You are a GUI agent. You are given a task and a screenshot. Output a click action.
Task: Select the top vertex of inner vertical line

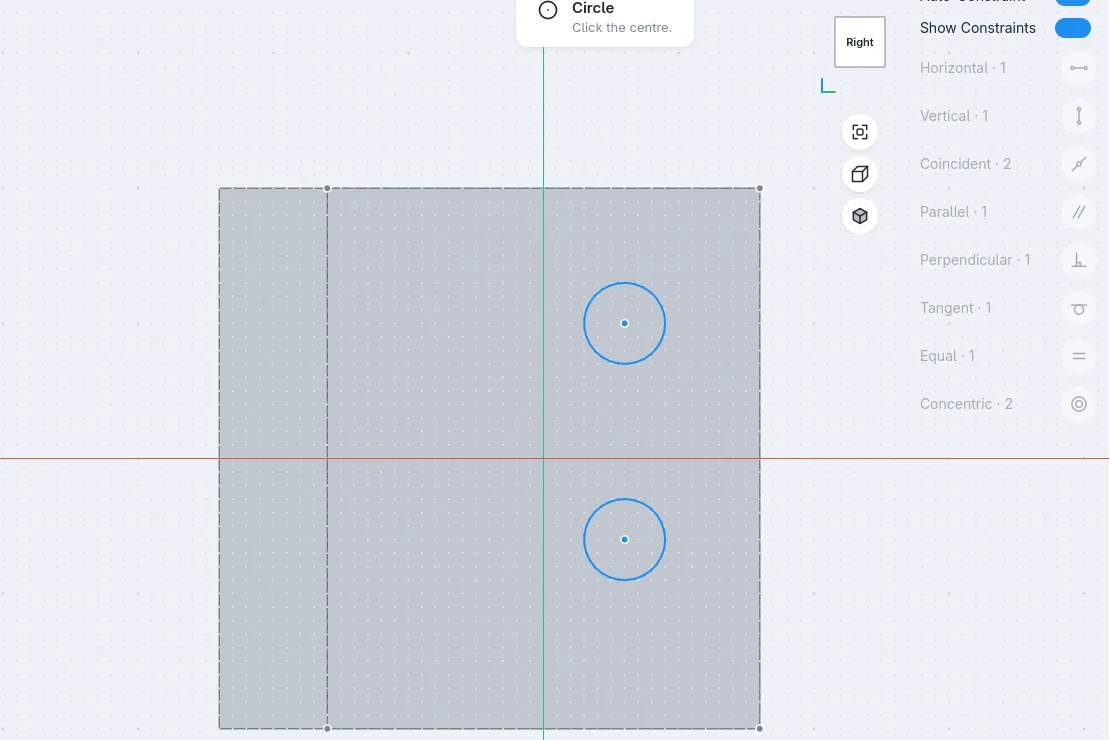[327, 188]
